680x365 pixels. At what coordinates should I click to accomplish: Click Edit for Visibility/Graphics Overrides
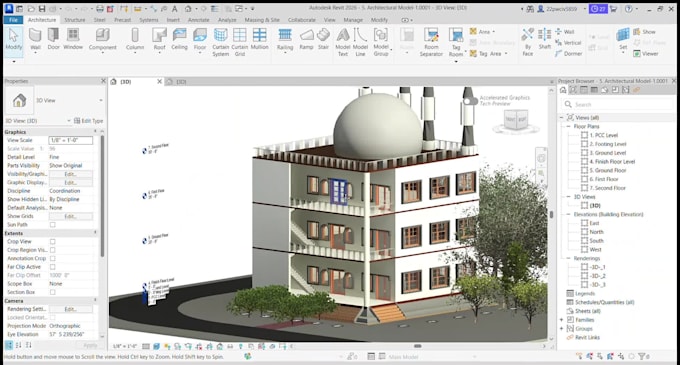tap(70, 174)
